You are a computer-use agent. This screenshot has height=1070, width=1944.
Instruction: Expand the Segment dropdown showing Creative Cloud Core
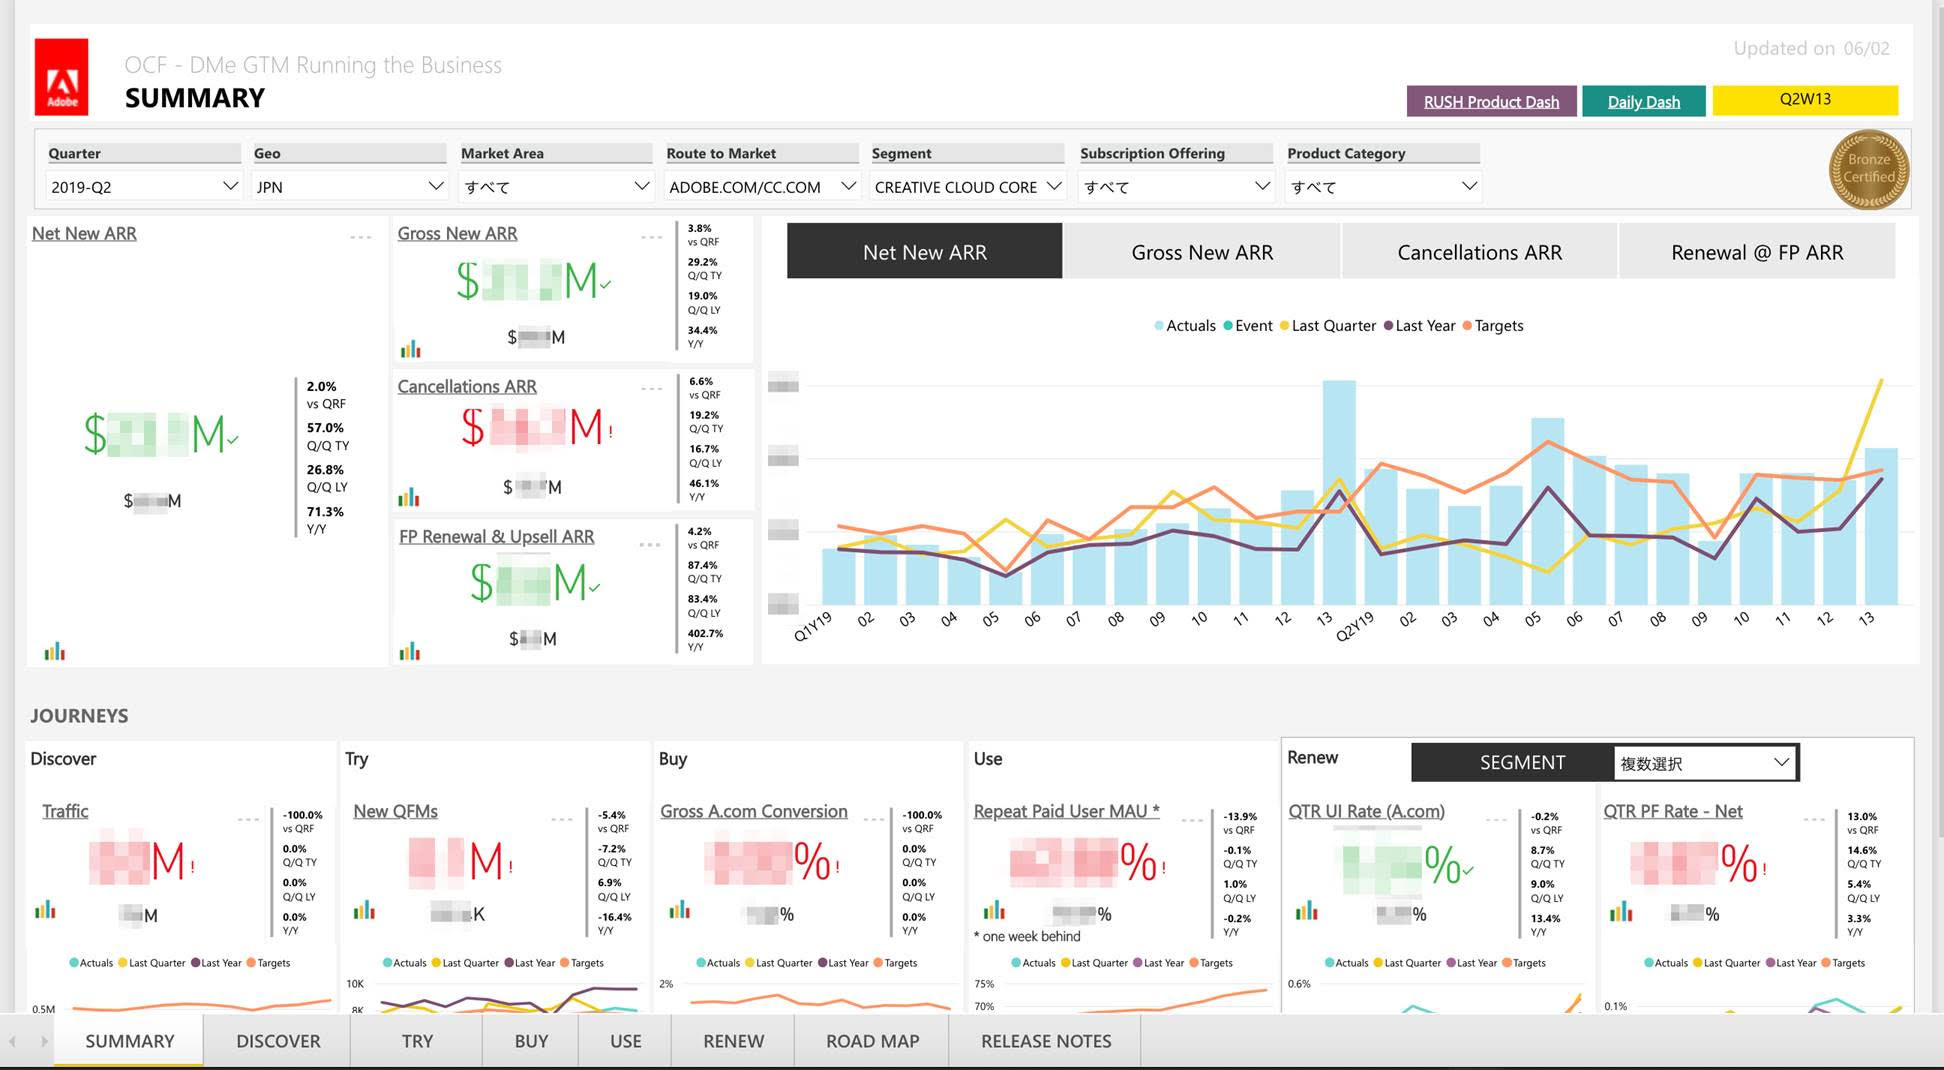click(x=966, y=187)
